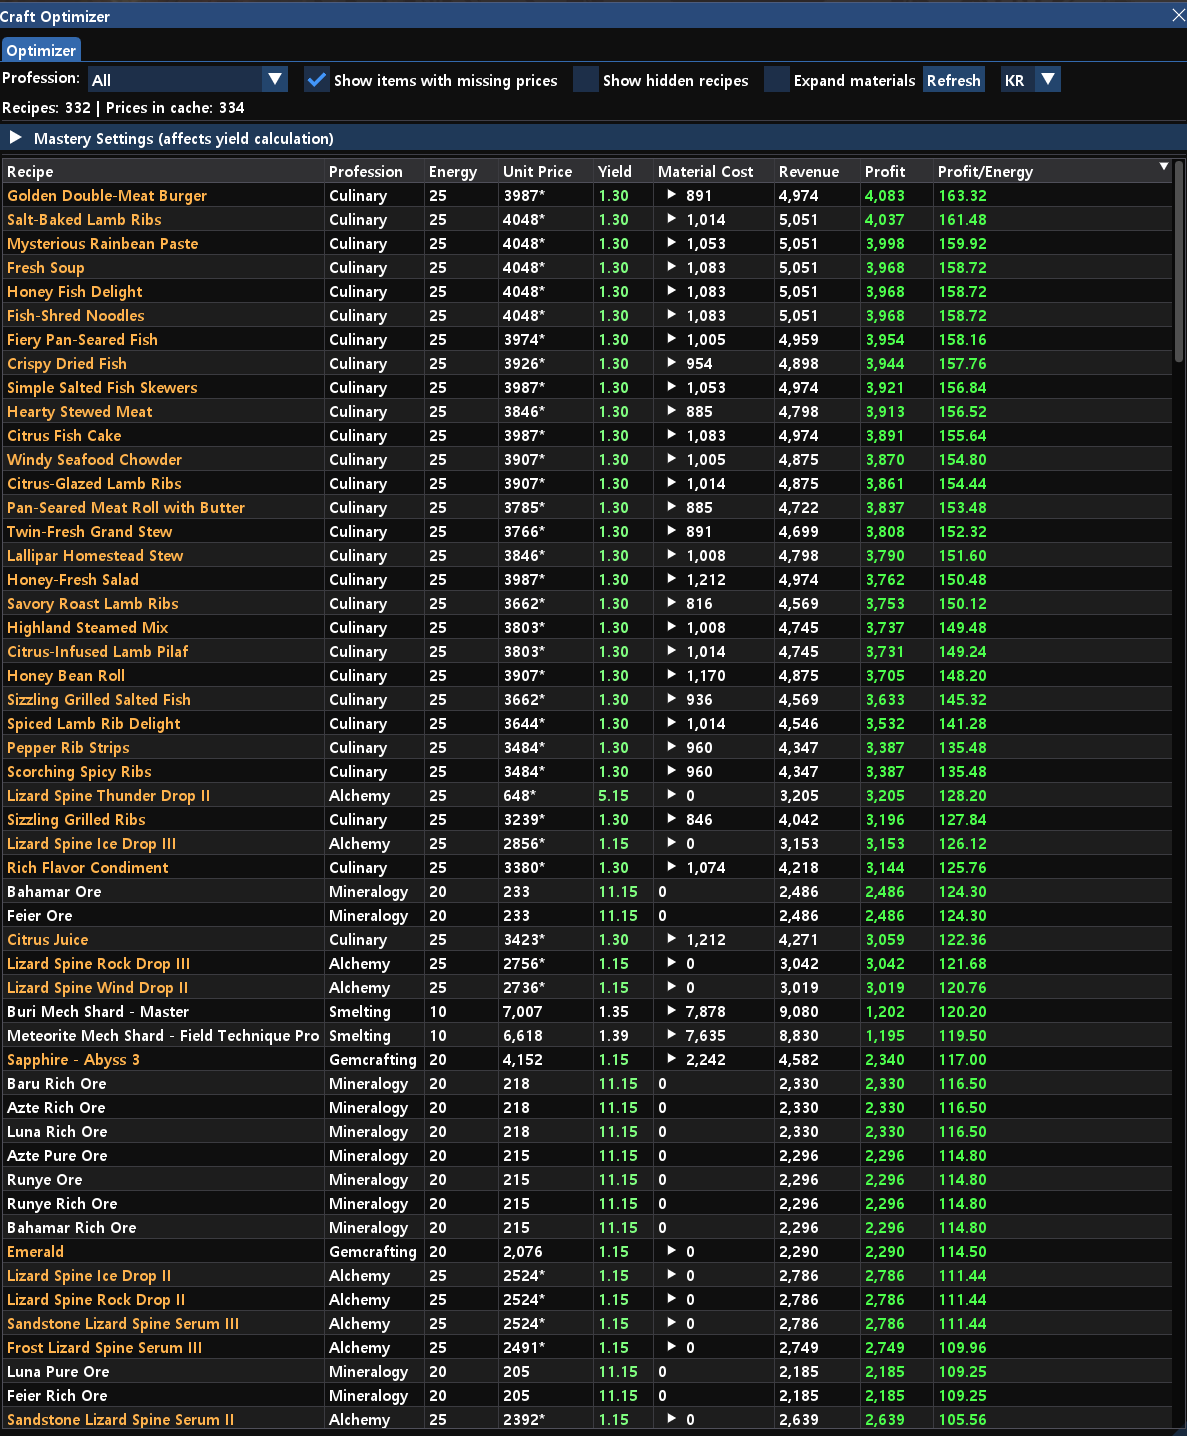
Task: Sort by the Profit/Energy column header
Action: 985,172
